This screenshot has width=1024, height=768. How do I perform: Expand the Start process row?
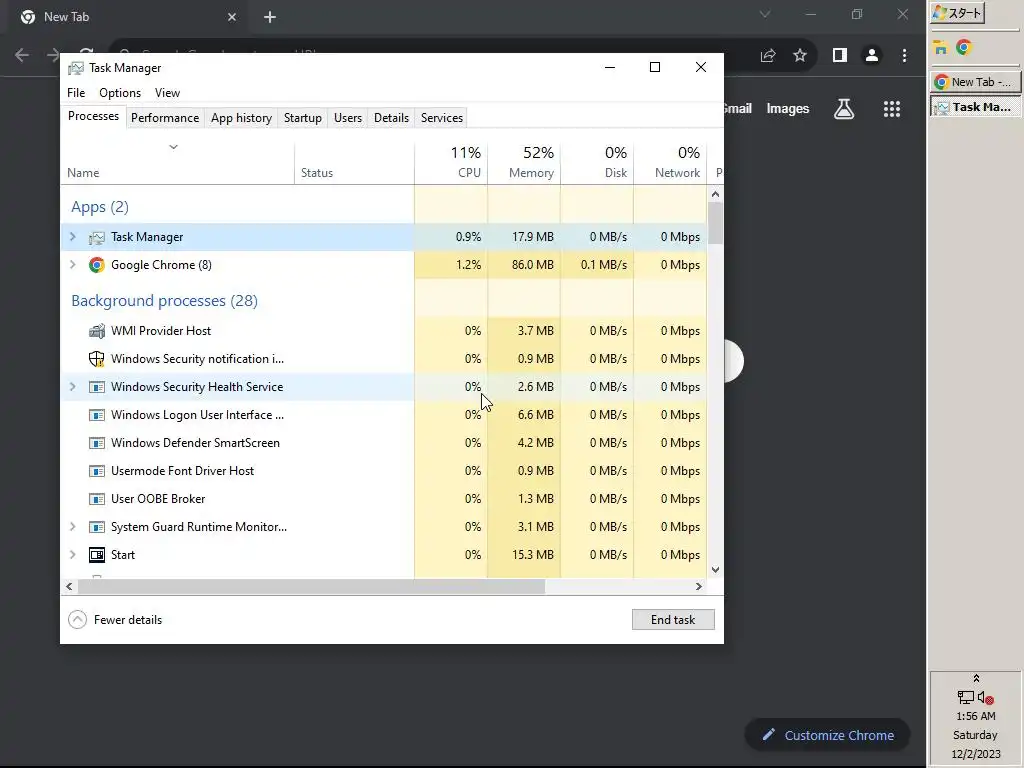pos(73,554)
